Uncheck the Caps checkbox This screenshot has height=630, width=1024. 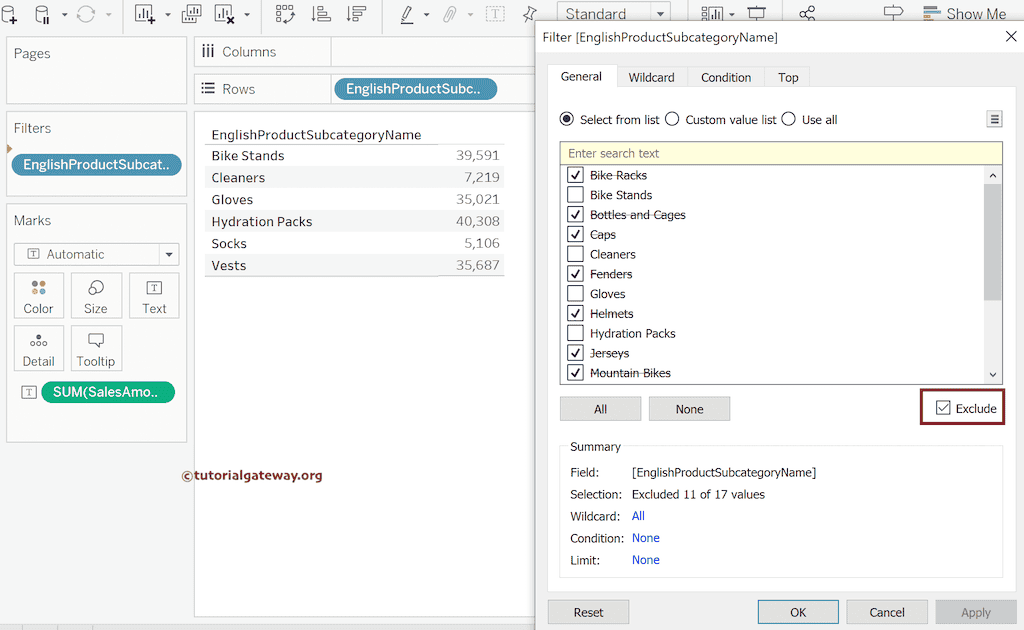[x=575, y=234]
